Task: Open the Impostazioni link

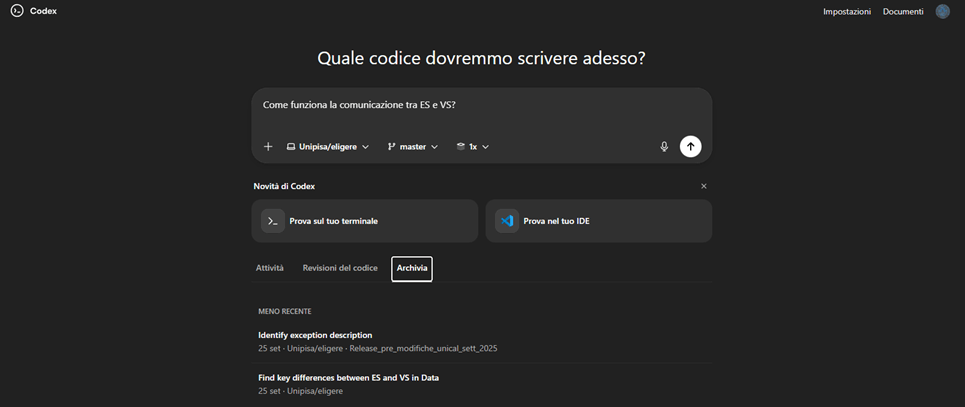Action: coord(846,11)
